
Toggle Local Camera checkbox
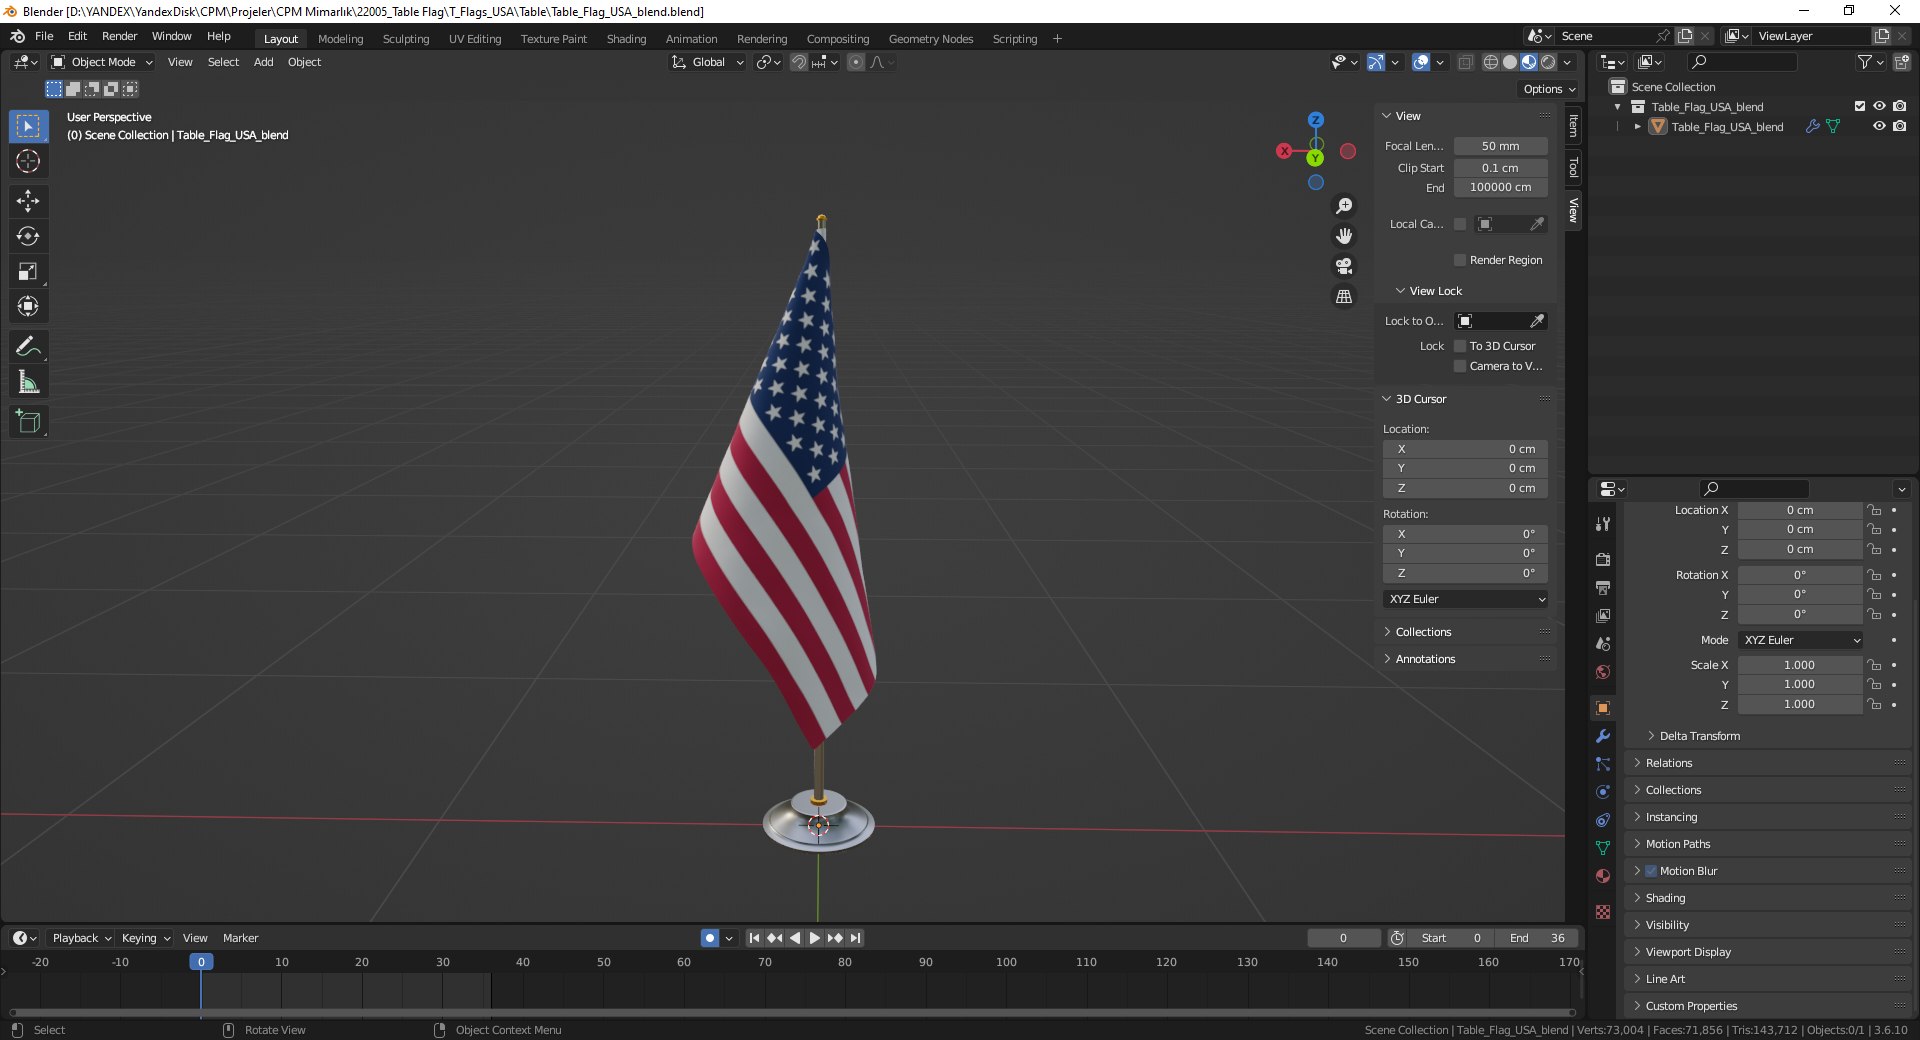(1460, 224)
